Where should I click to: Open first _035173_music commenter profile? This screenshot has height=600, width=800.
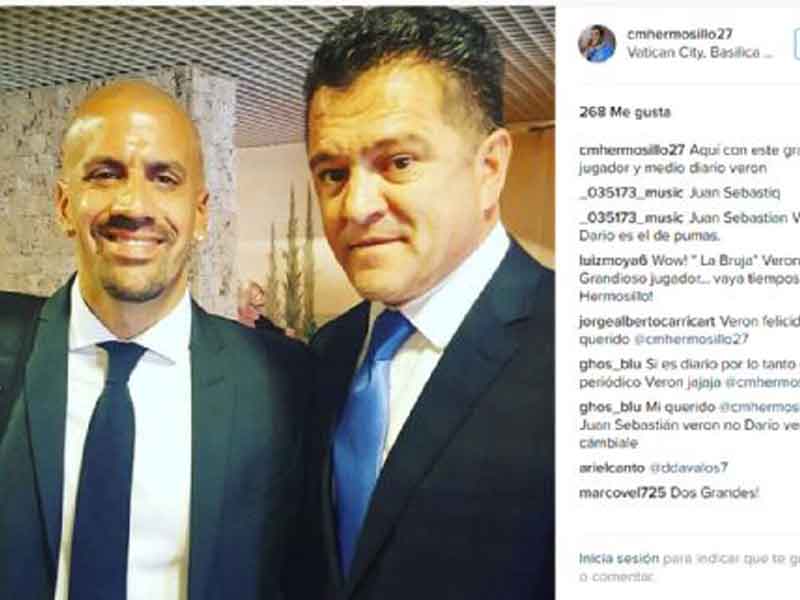631,193
